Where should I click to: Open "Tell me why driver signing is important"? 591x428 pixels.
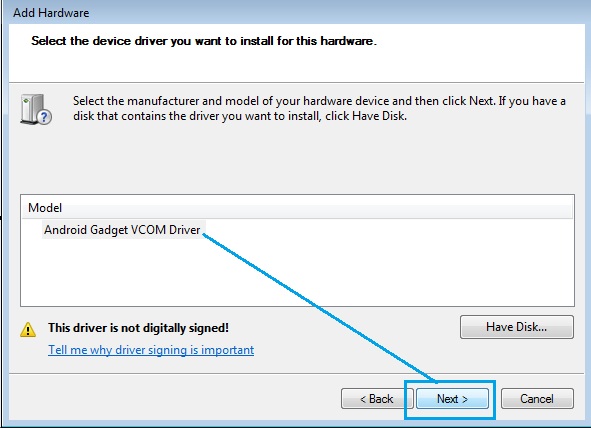(151, 350)
